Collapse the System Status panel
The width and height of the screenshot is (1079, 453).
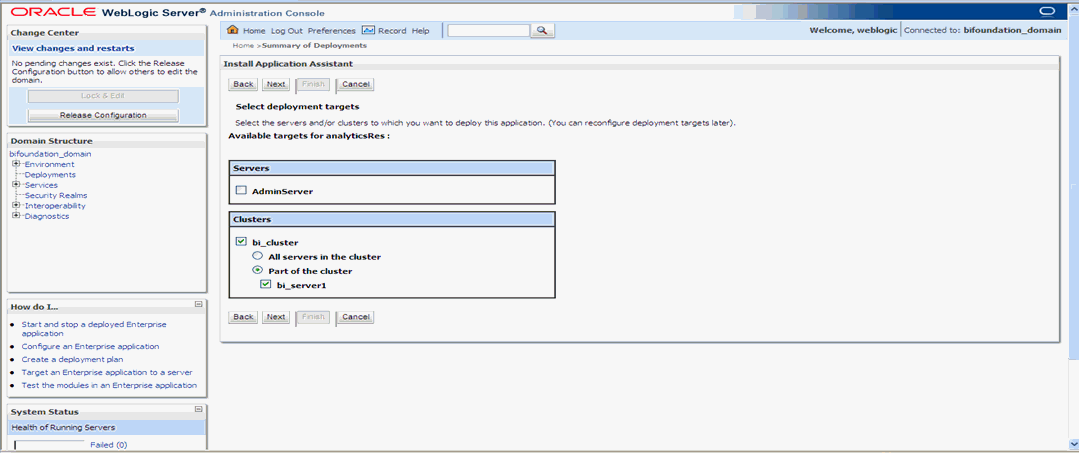click(198, 409)
